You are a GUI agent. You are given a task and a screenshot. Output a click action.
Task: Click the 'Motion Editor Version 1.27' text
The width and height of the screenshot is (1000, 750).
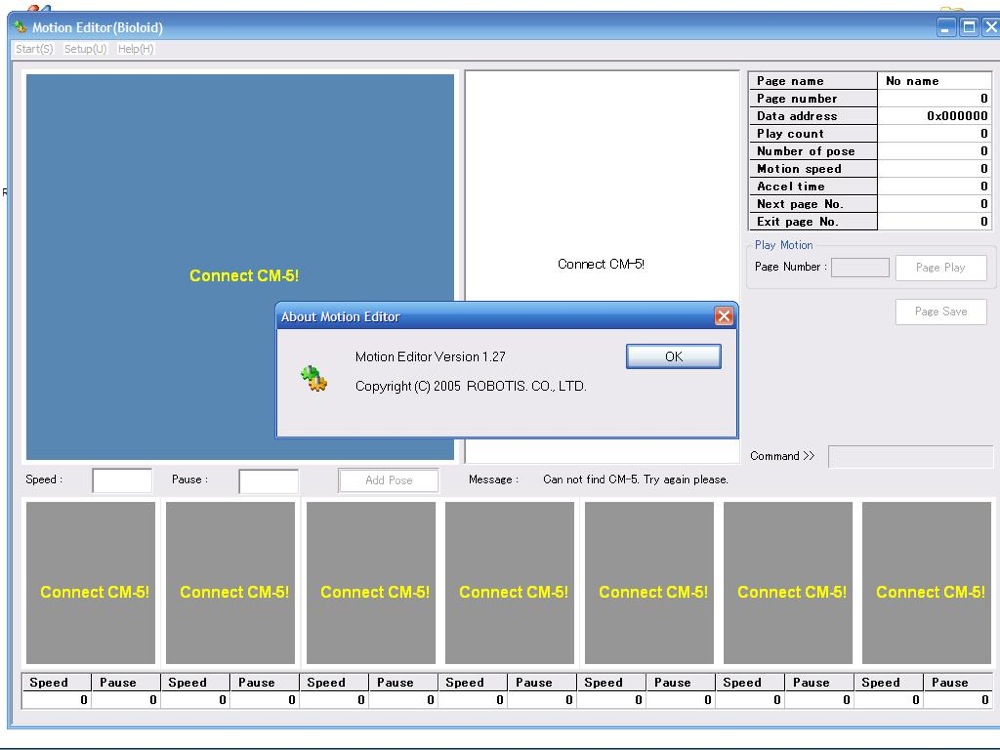[430, 357]
